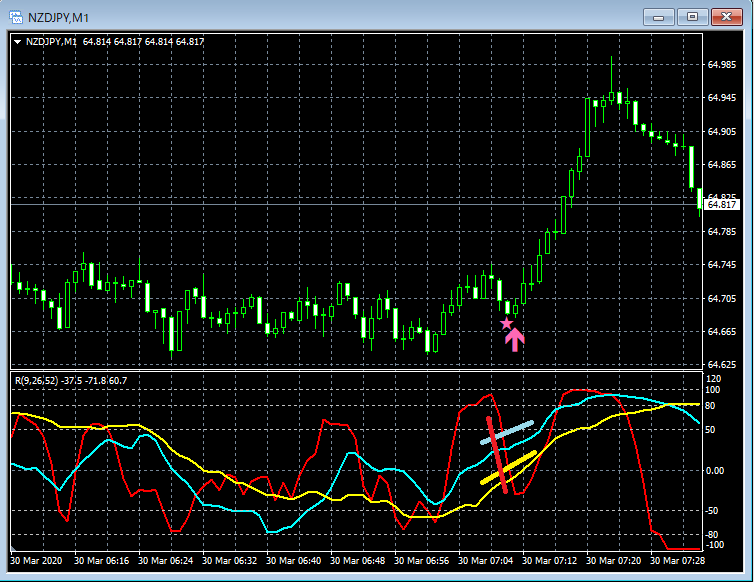The image size is (755, 582).
Task: Click the pink up arrow signal
Action: (514, 340)
